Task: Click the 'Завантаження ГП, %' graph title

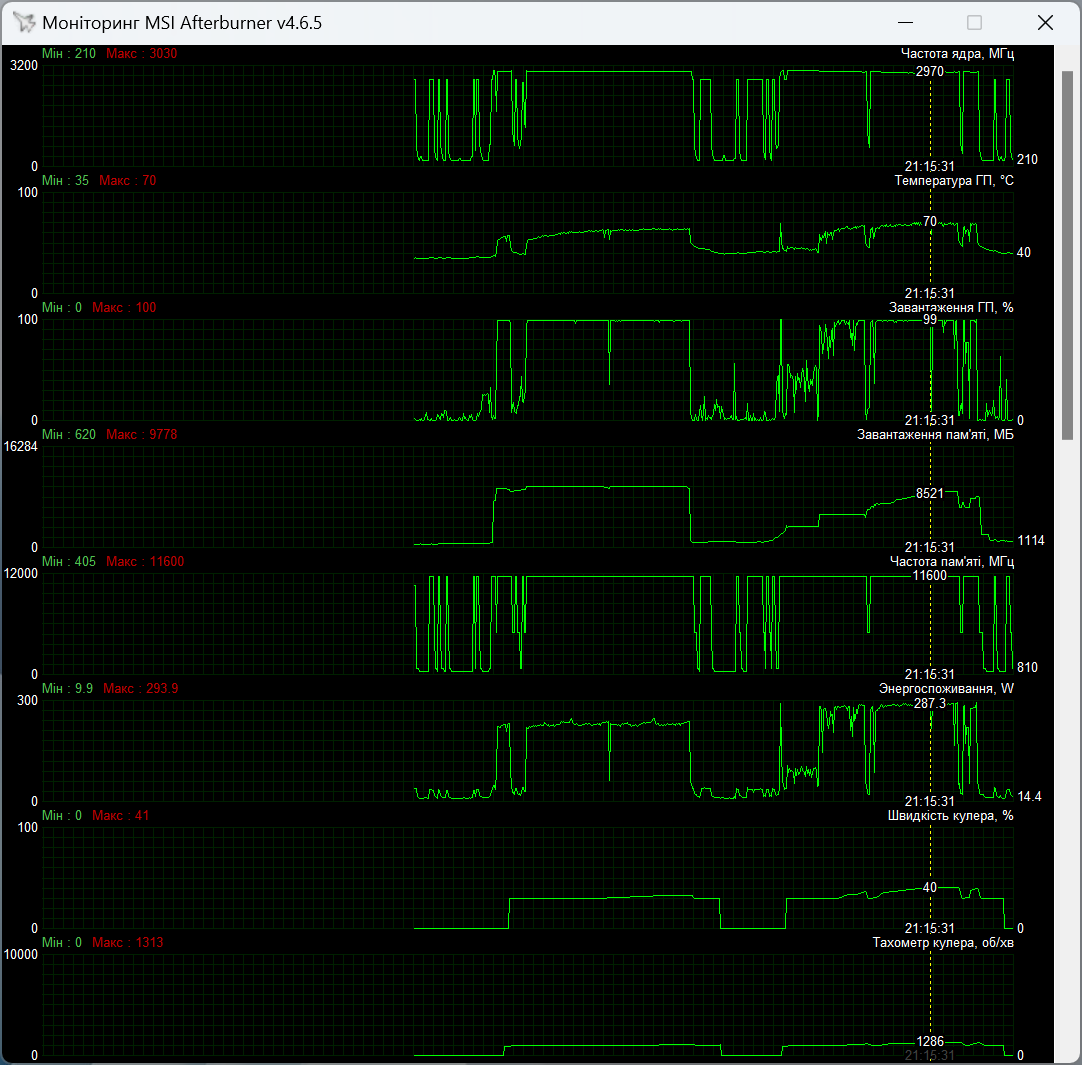Action: 950,307
